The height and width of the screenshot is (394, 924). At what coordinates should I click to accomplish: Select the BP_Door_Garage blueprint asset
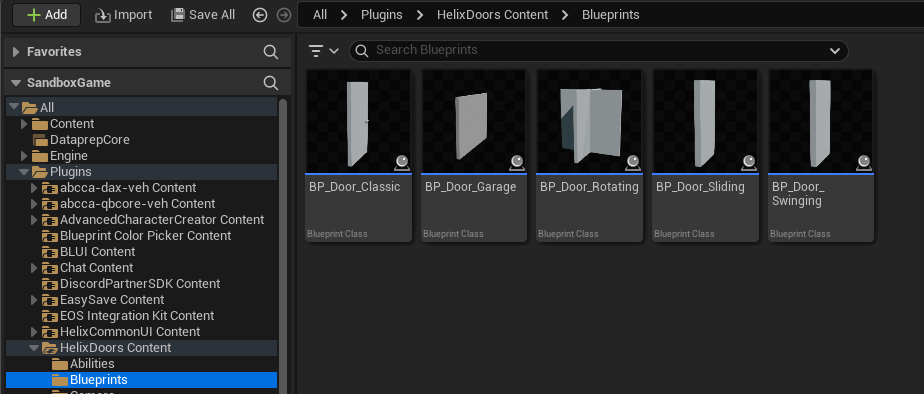tap(474, 155)
